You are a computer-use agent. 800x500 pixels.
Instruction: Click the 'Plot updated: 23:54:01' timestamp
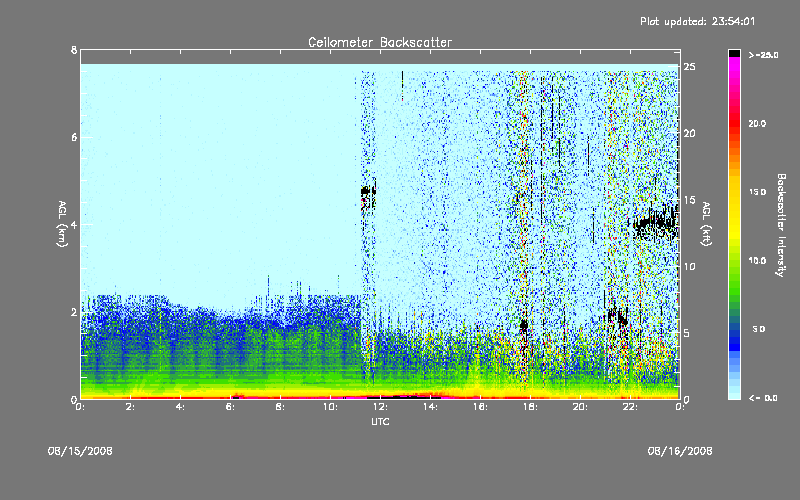click(x=697, y=21)
